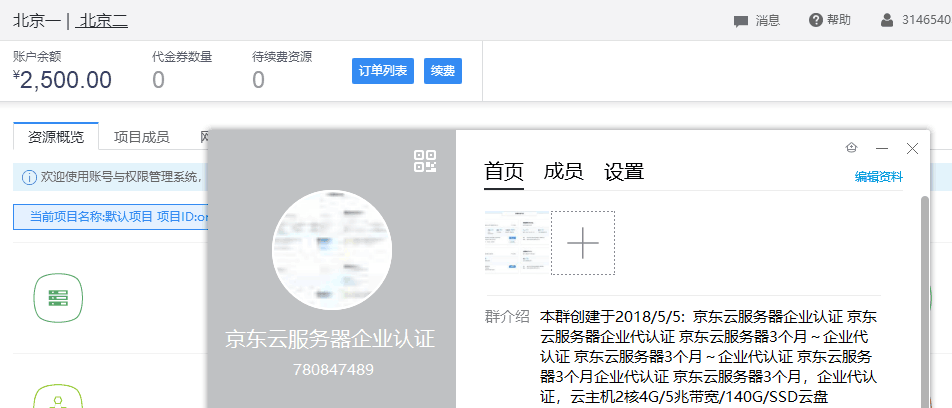This screenshot has width=952, height=408.
Task: Click the 待续费资源 label
Action: click(282, 58)
